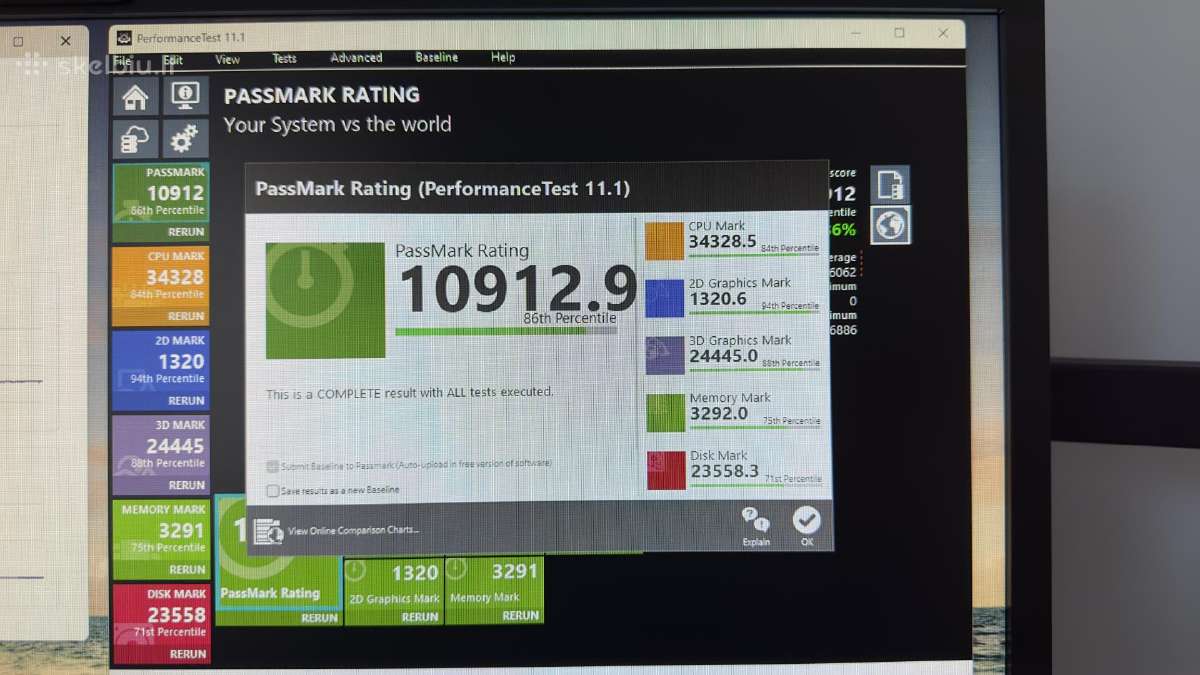Rerun the 2D Mark test
1200x675 pixels.
point(186,400)
